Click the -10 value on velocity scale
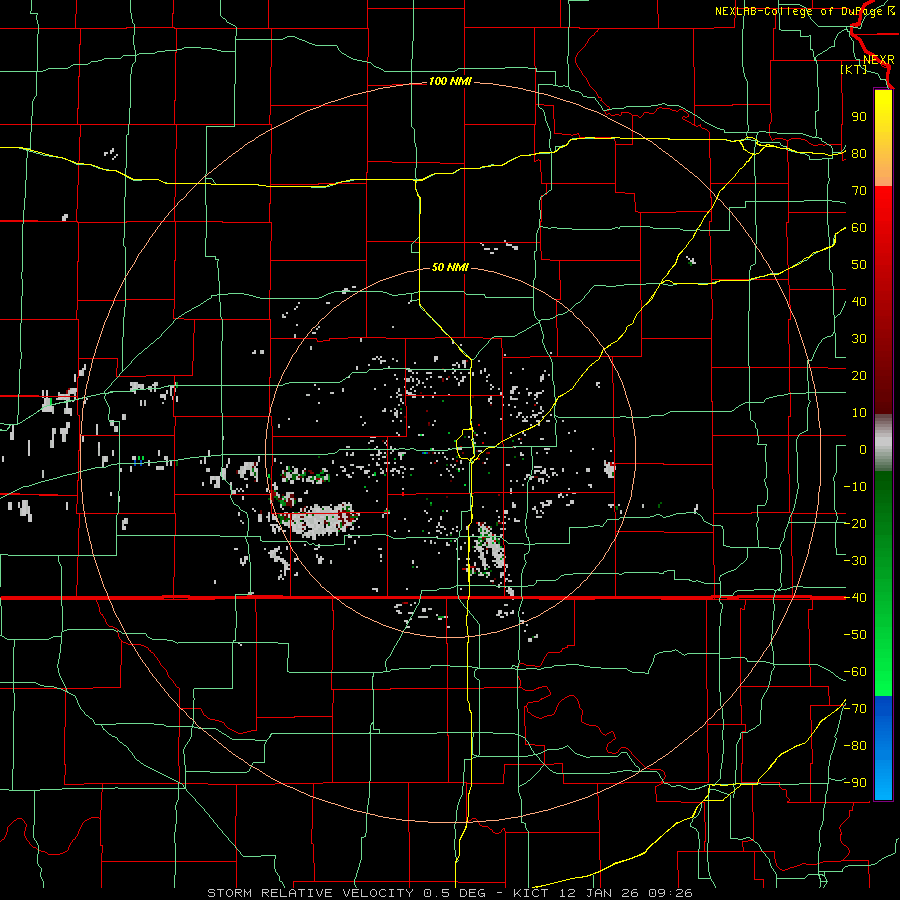900x900 pixels. pos(855,487)
